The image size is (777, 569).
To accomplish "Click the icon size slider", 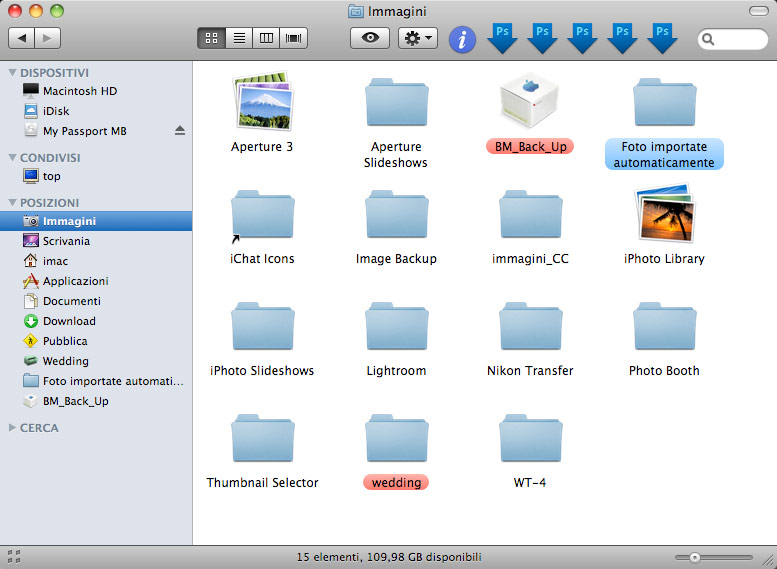I will pos(714,558).
